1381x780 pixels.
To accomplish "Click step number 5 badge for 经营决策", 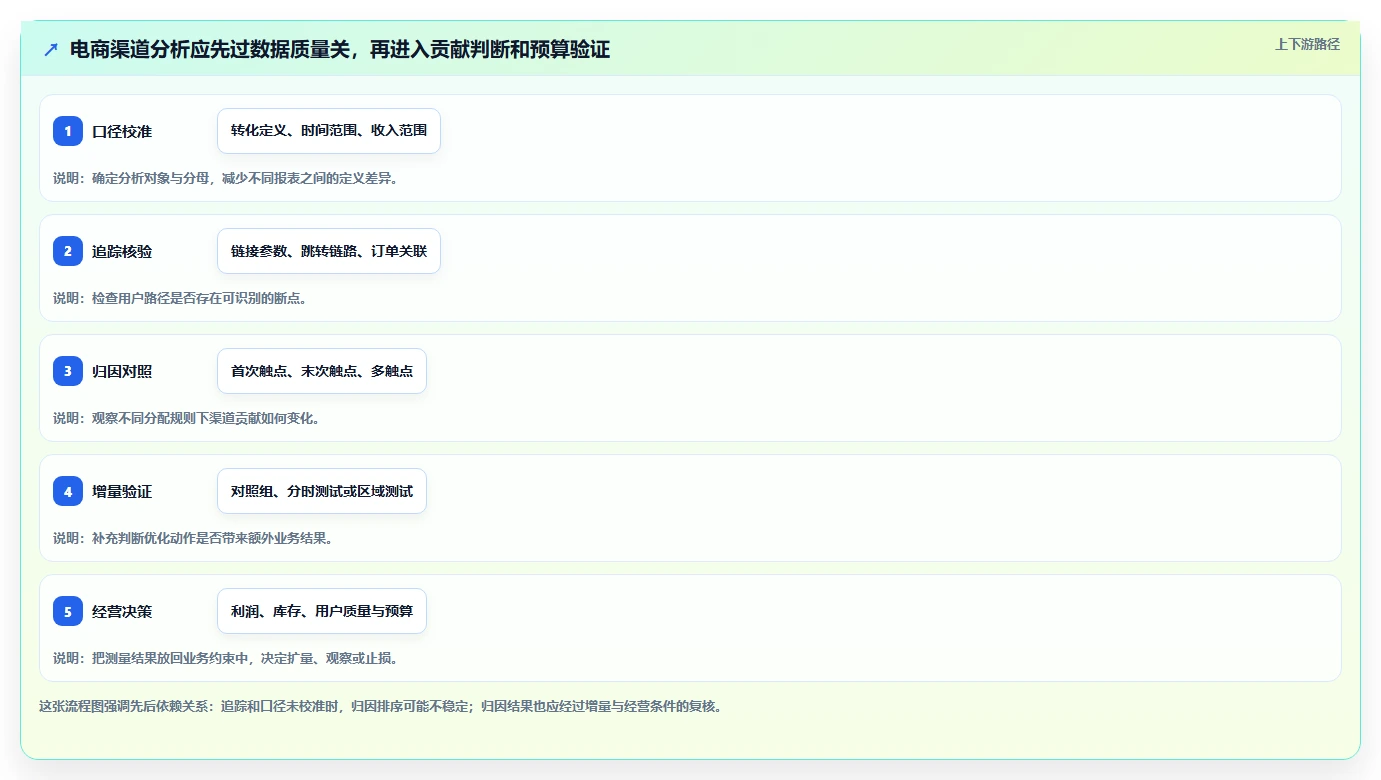I will pos(68,611).
